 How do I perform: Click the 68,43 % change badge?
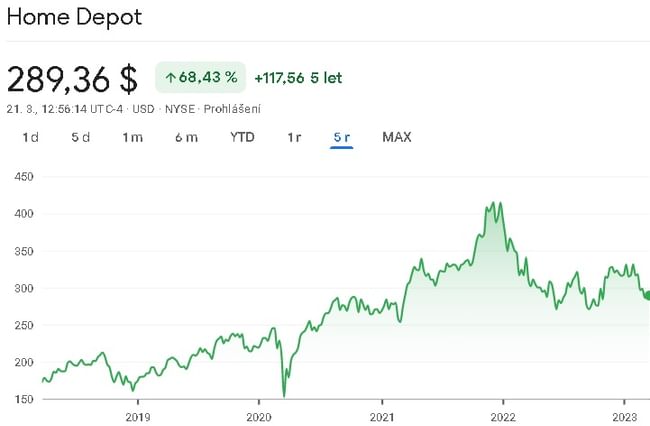[200, 77]
